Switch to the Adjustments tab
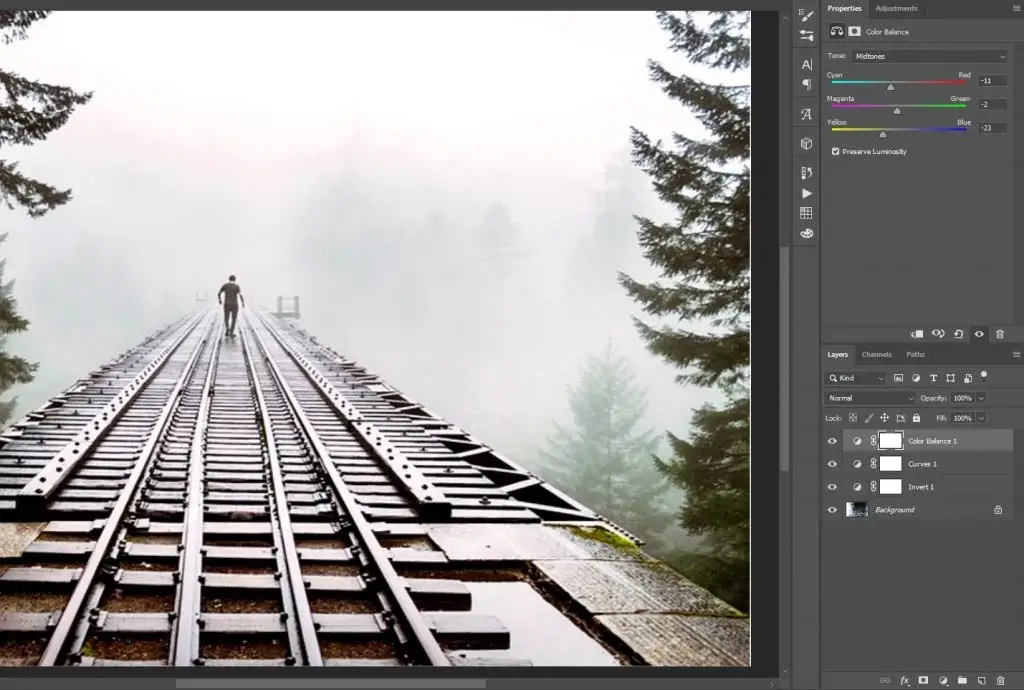 [896, 8]
